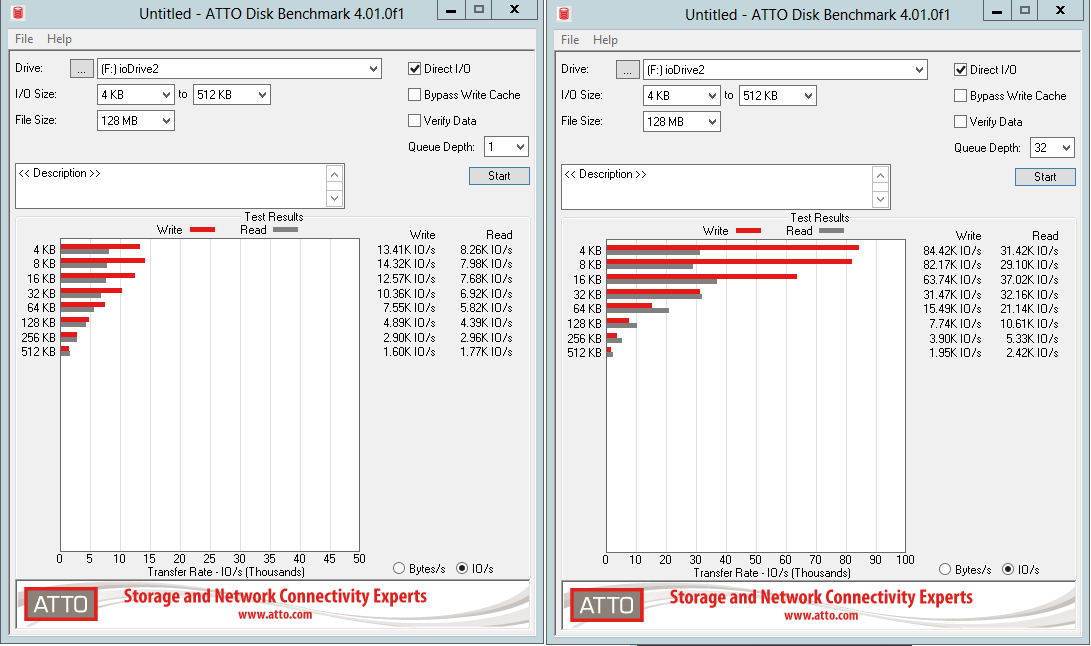The image size is (1091, 646).
Task: Click the drive browse button in Queue Depth 1 window
Action: point(81,69)
